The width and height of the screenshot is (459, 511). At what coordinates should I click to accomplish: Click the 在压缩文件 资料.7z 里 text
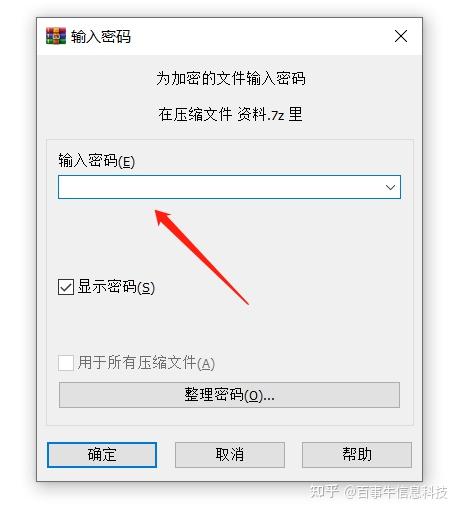(230, 115)
